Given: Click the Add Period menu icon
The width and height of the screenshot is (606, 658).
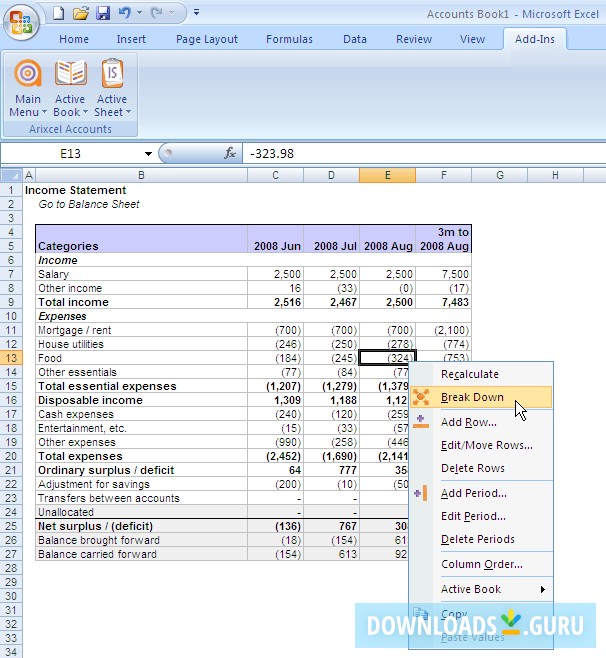Looking at the screenshot, I should (x=421, y=493).
